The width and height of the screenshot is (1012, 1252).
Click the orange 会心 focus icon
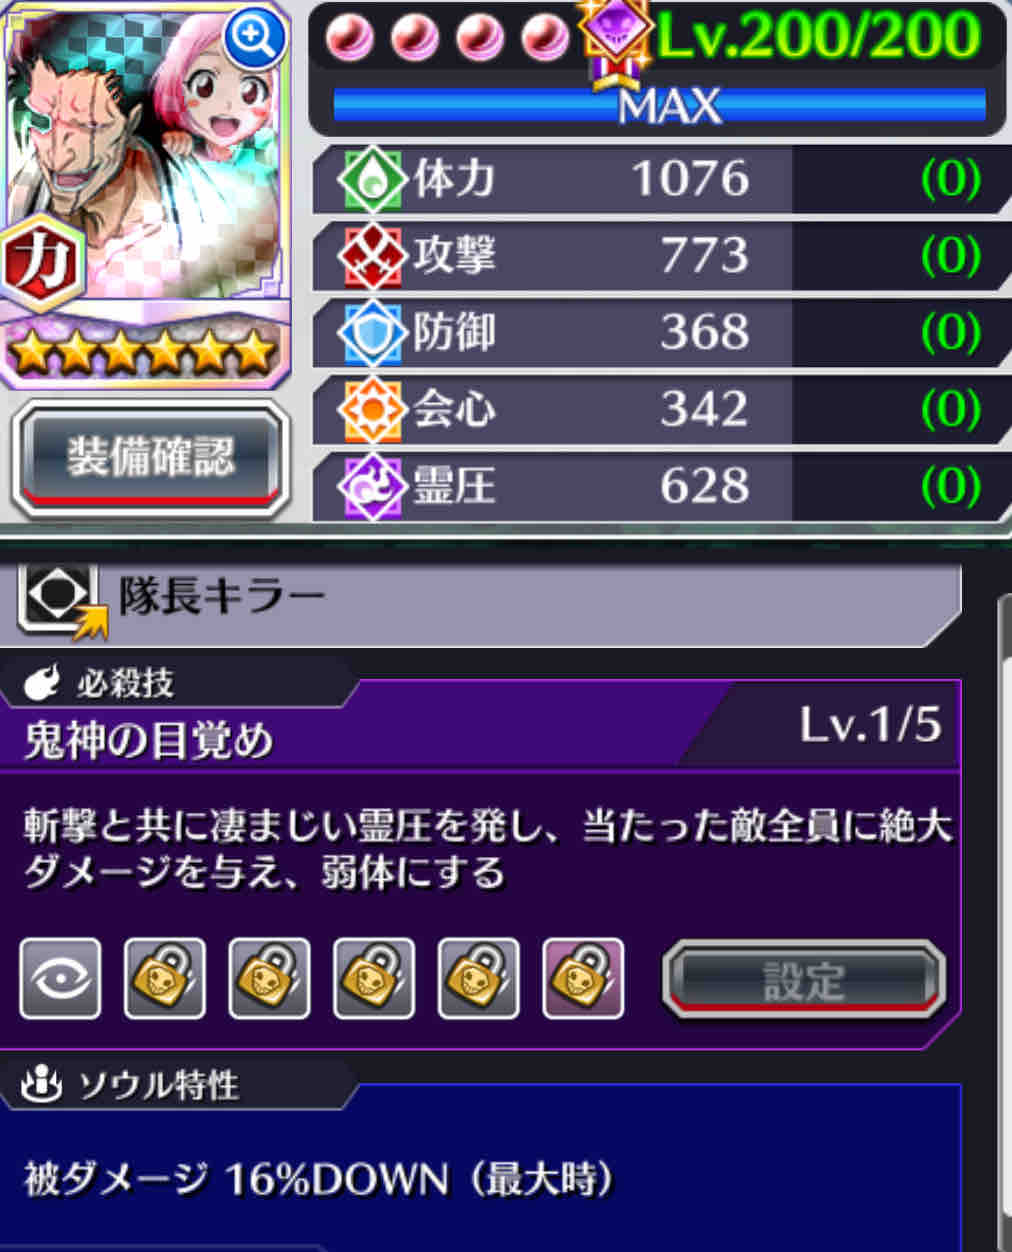click(x=371, y=409)
